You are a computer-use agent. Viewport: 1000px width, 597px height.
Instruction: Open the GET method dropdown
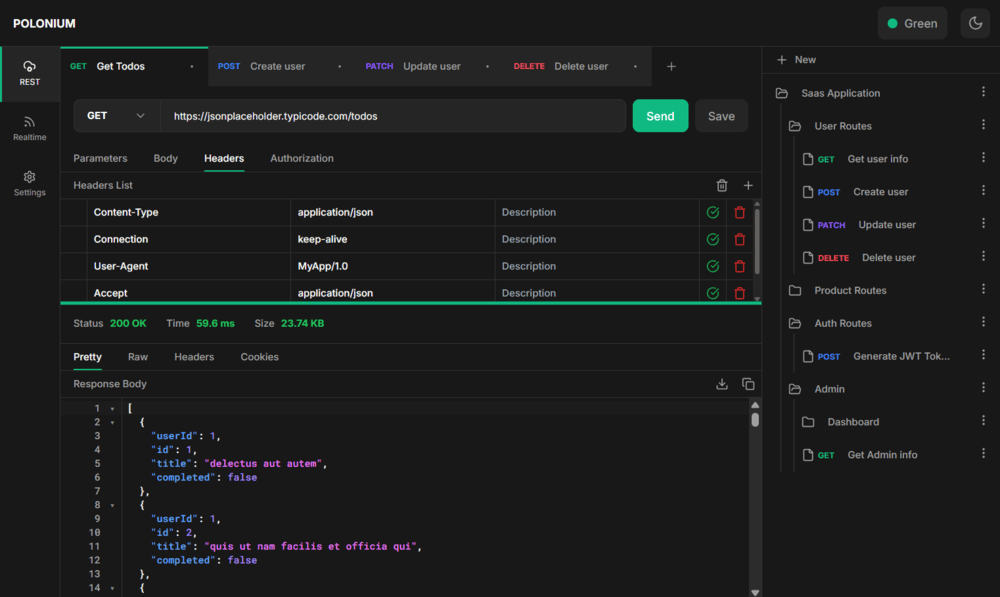tap(116, 116)
